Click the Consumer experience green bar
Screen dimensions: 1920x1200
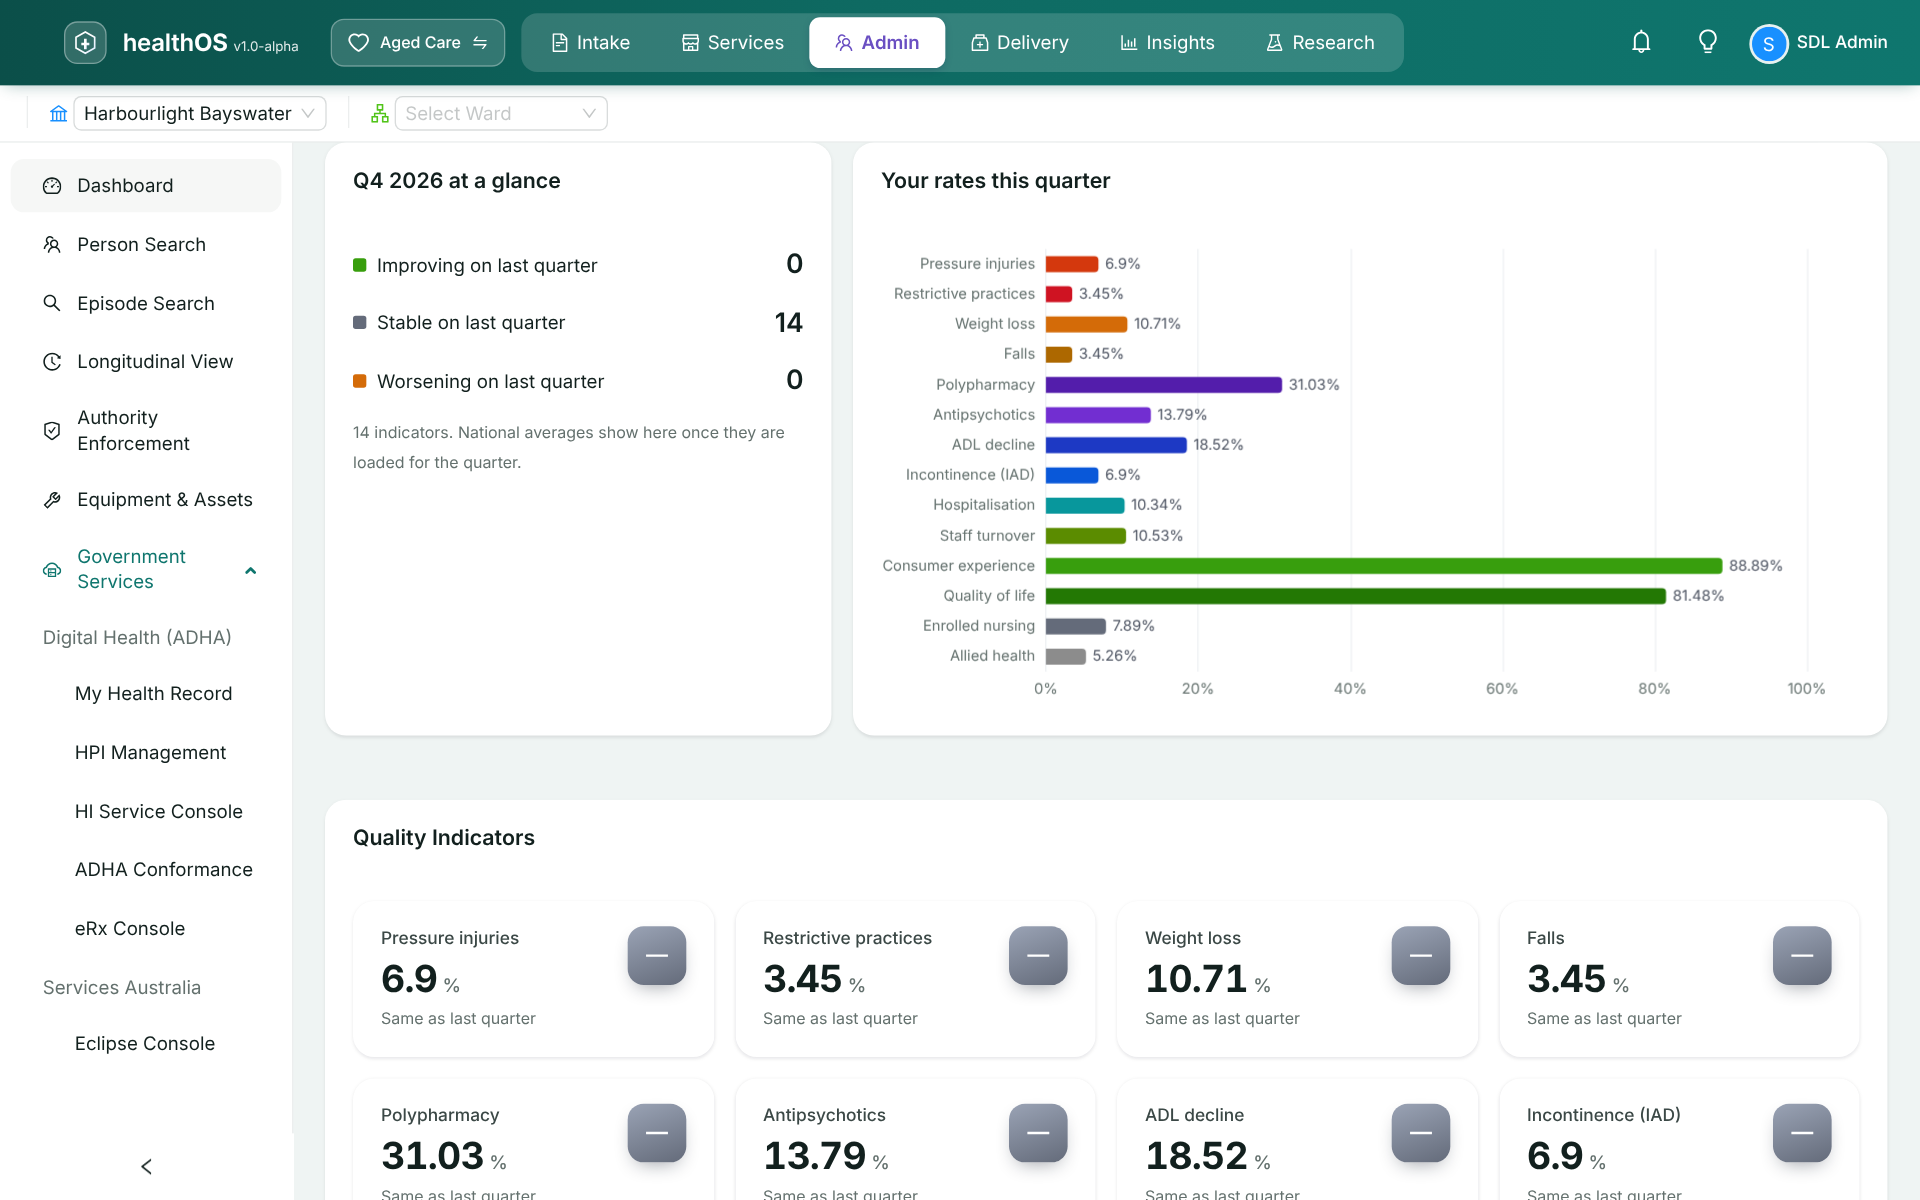point(1384,566)
